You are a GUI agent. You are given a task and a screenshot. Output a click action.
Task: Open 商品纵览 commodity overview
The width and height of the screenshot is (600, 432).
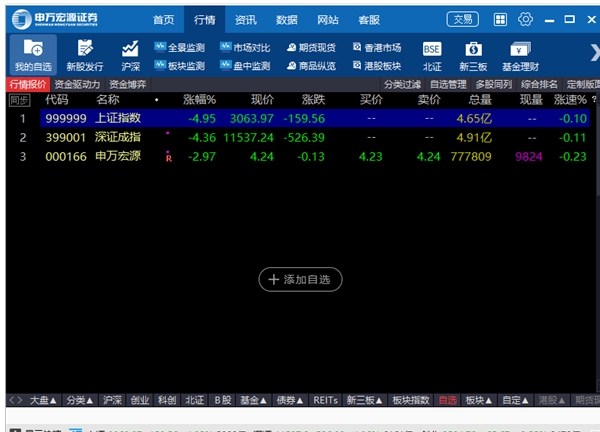(311, 66)
